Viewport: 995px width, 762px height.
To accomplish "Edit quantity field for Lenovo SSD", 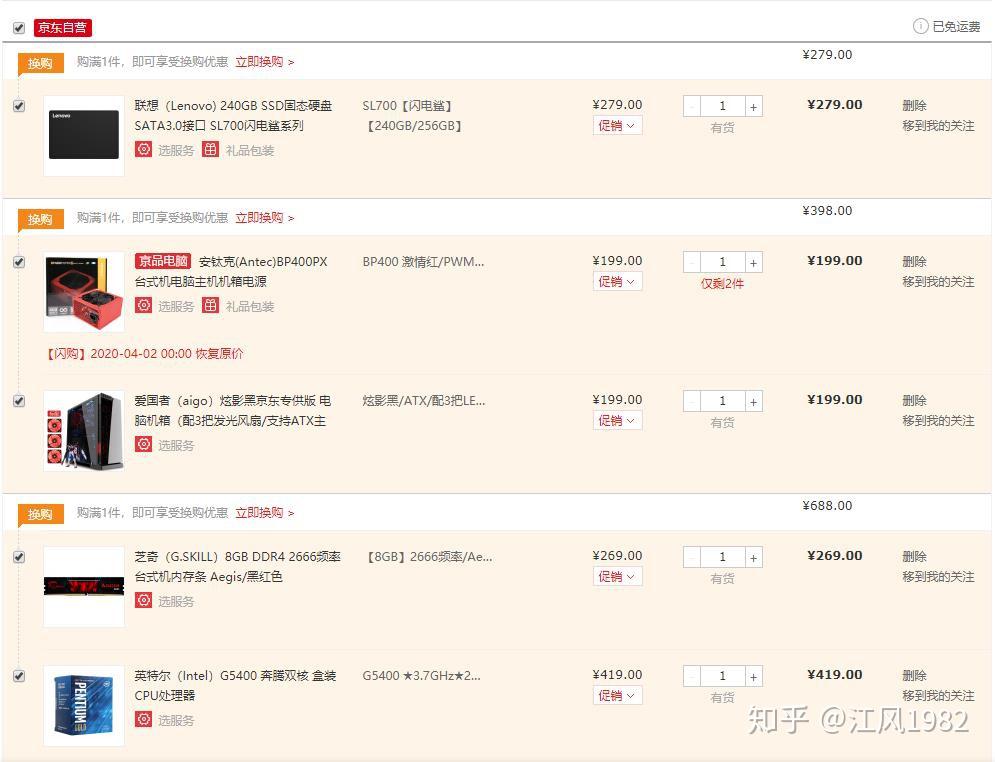I will pyautogui.click(x=723, y=107).
